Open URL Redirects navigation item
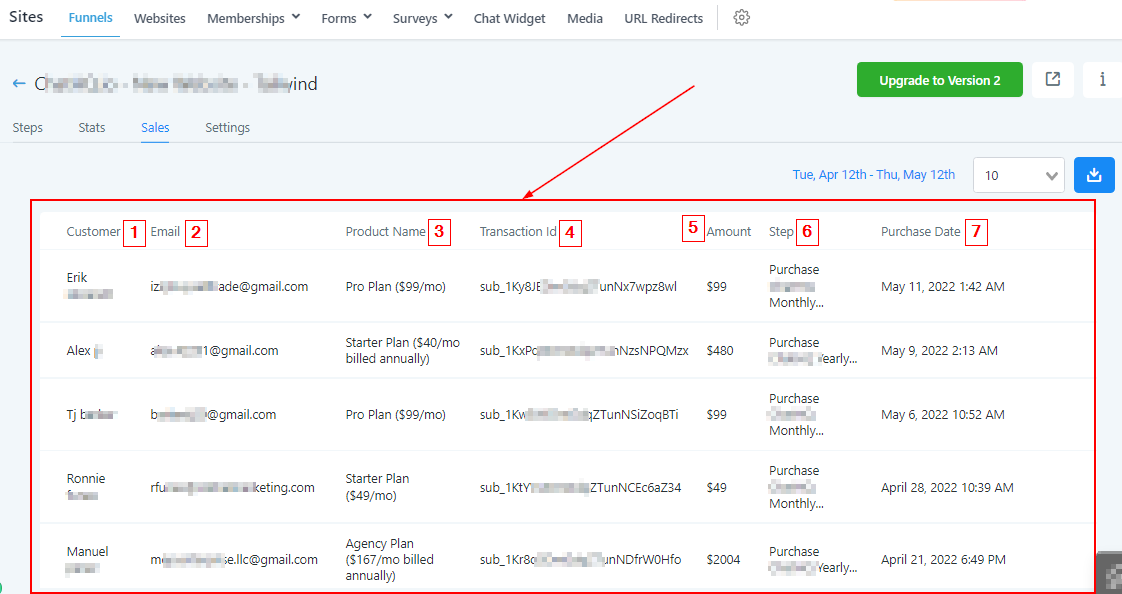The height and width of the screenshot is (594, 1122). (x=663, y=18)
